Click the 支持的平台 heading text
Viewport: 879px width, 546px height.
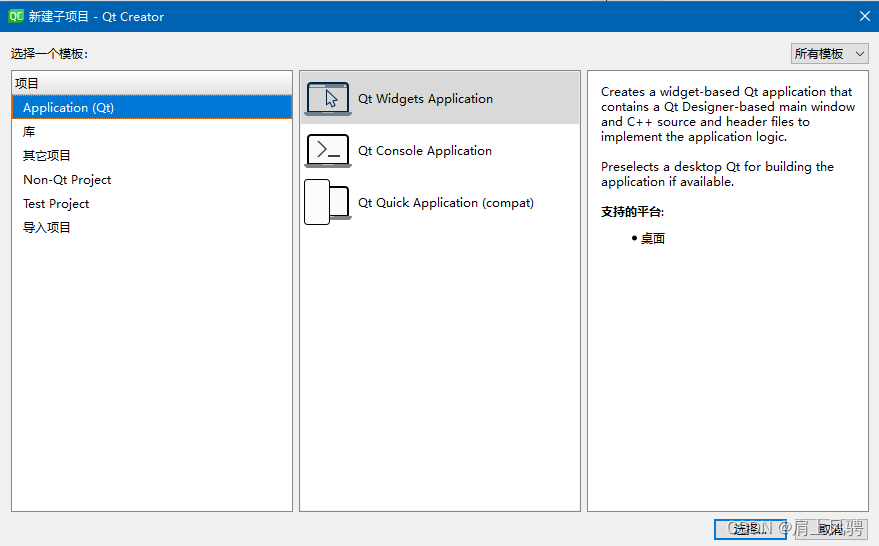632,212
